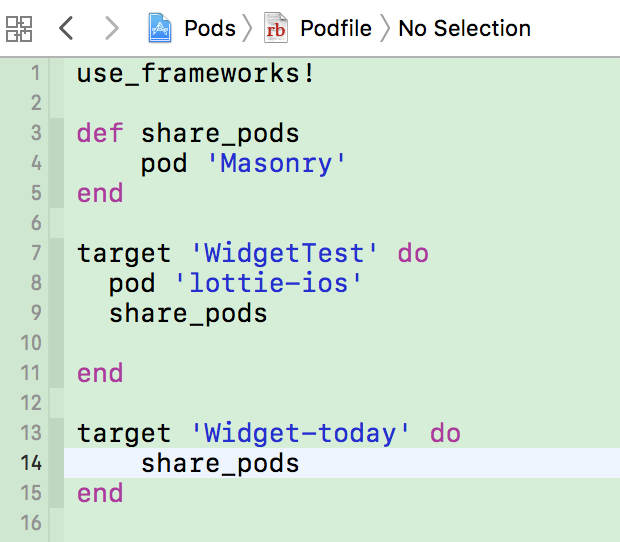Click line number 7 in the gutter
The height and width of the screenshot is (542, 620).
[x=35, y=253]
